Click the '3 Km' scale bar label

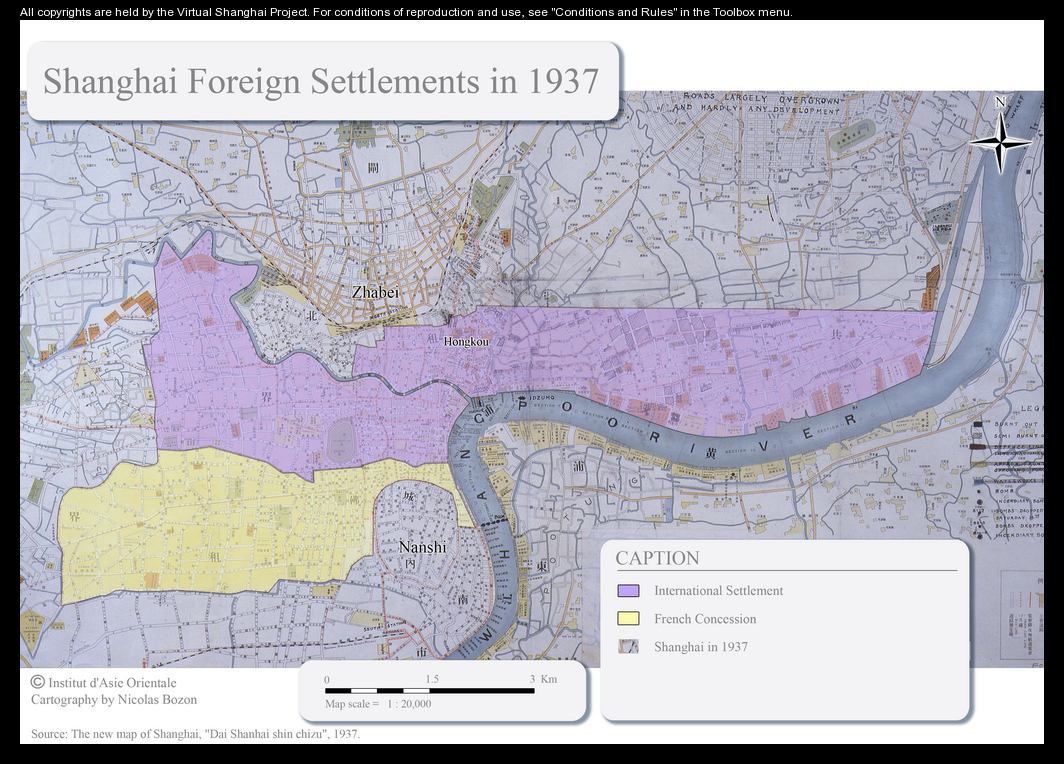(x=543, y=679)
